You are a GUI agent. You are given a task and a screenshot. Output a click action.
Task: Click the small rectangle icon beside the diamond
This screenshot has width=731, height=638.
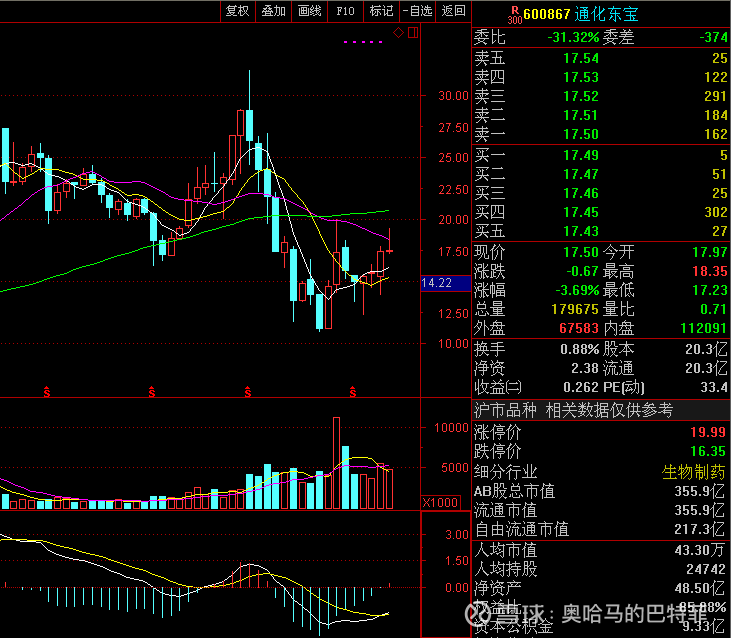point(412,33)
